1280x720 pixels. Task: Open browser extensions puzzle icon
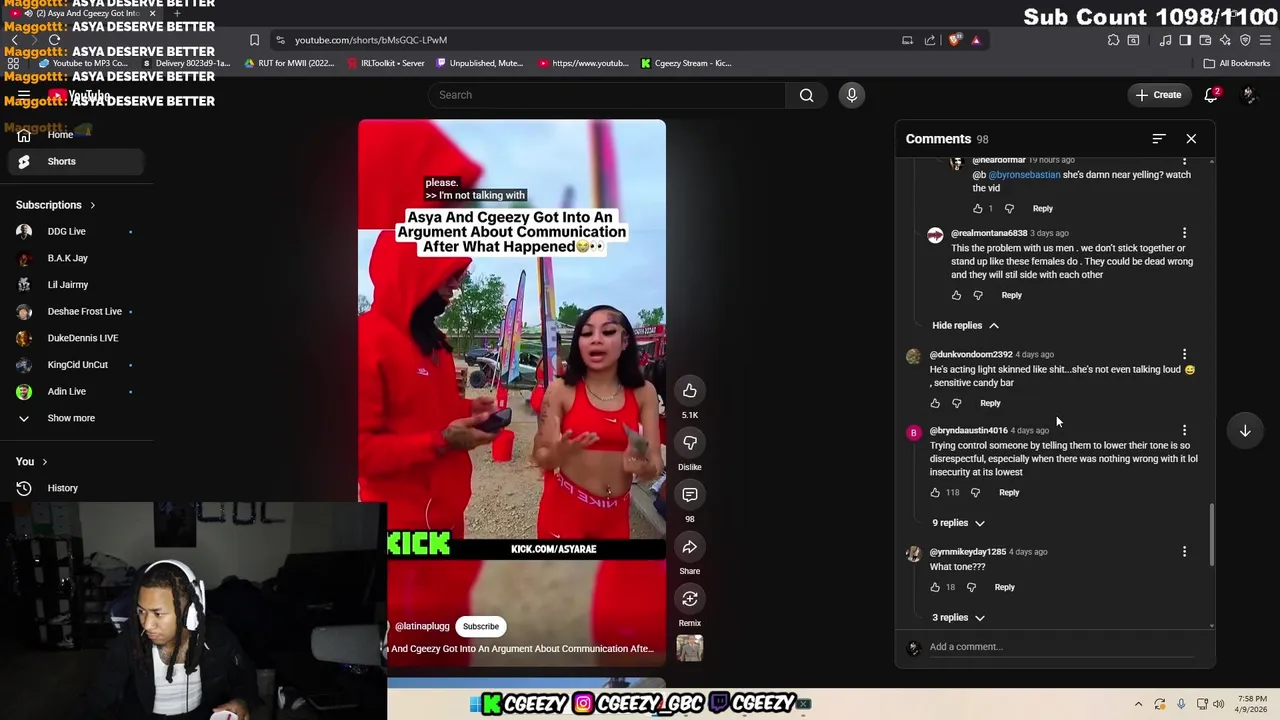1113,40
